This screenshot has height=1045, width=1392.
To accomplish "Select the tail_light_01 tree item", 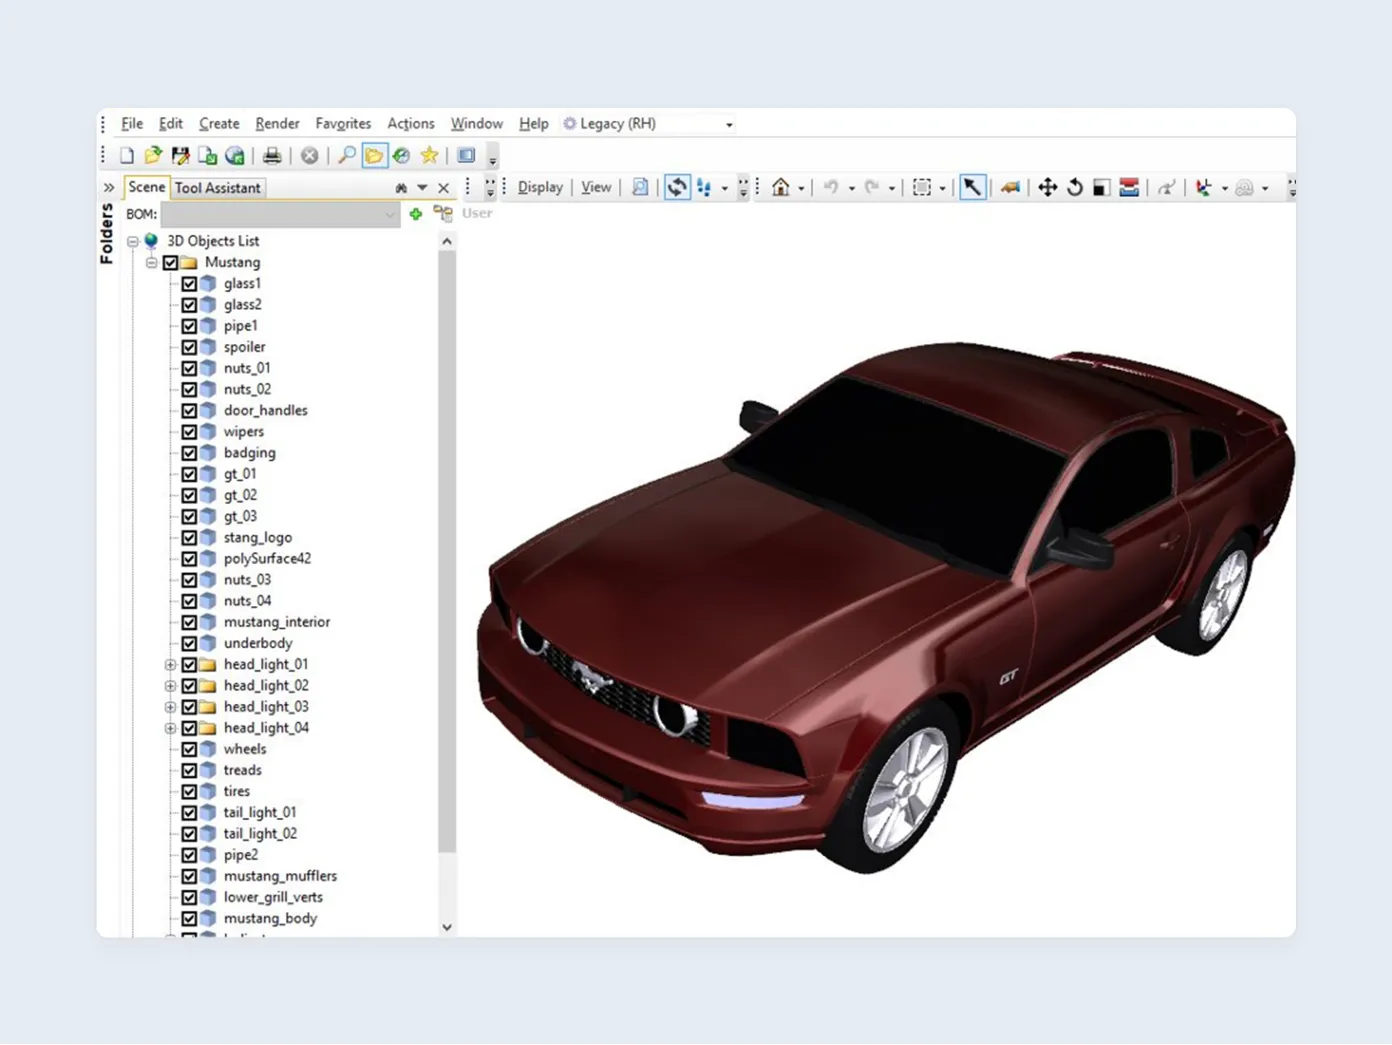I will (260, 812).
